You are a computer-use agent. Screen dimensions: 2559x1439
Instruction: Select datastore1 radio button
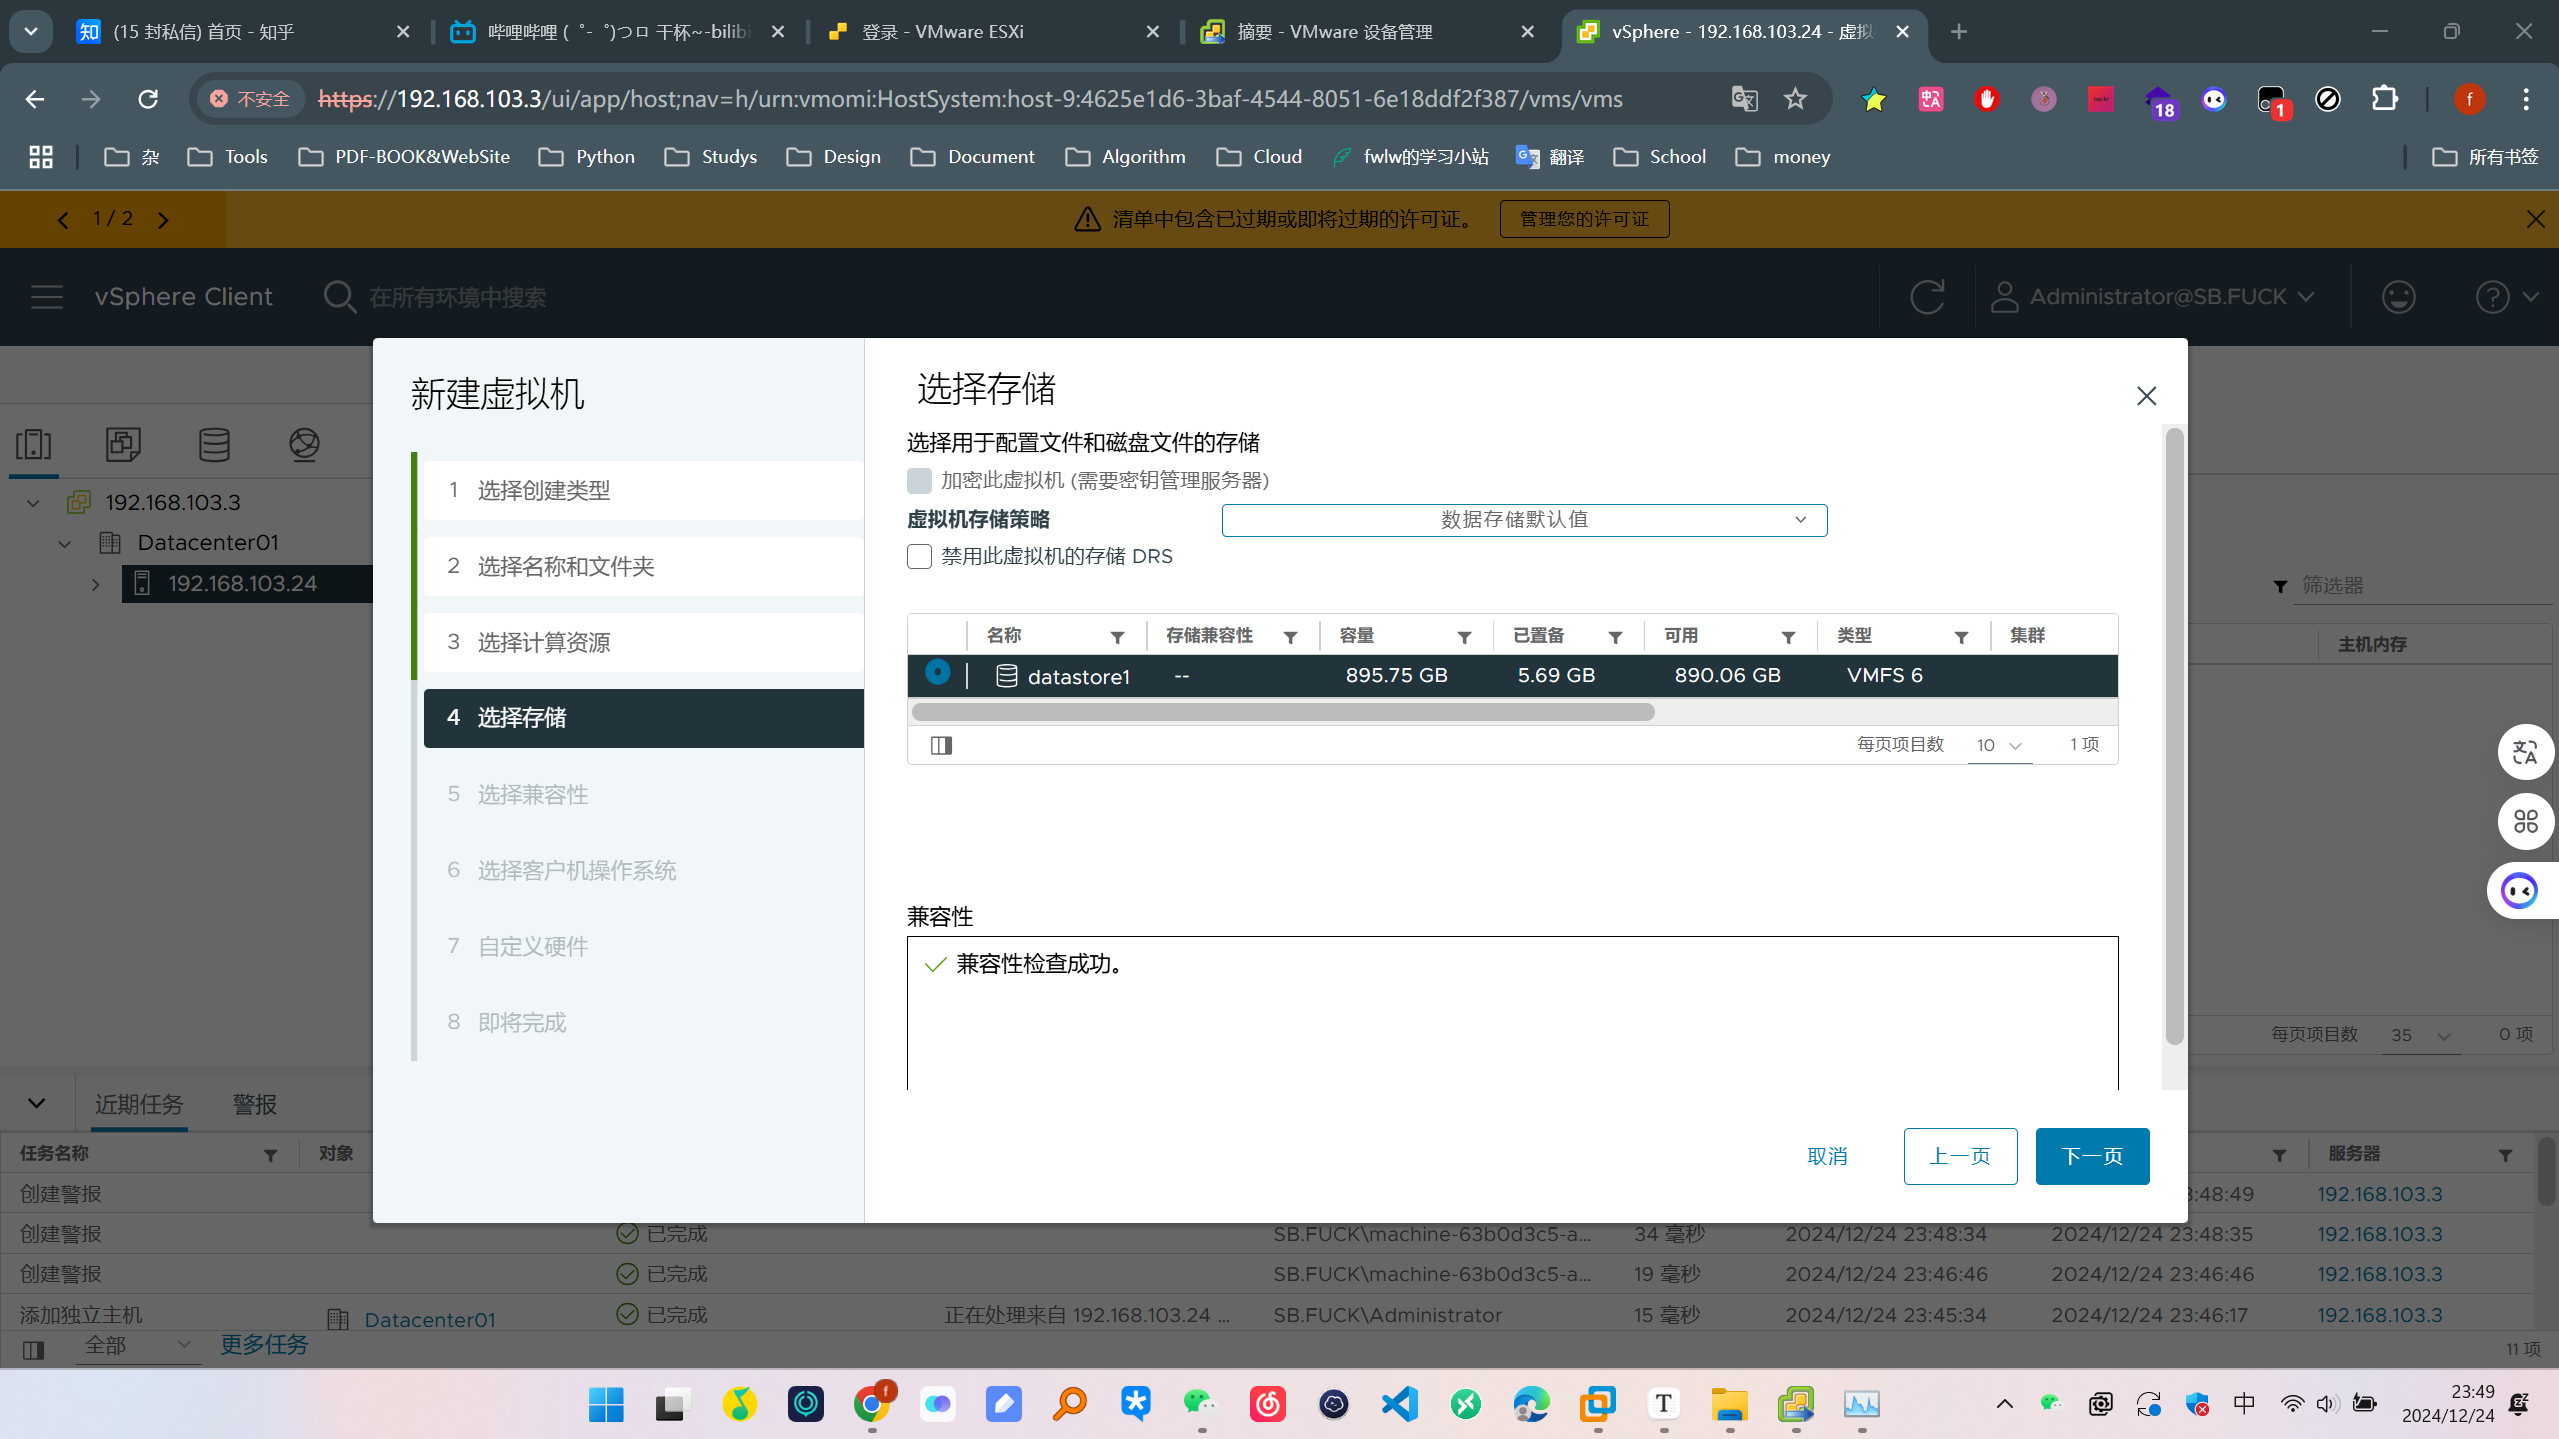click(937, 673)
